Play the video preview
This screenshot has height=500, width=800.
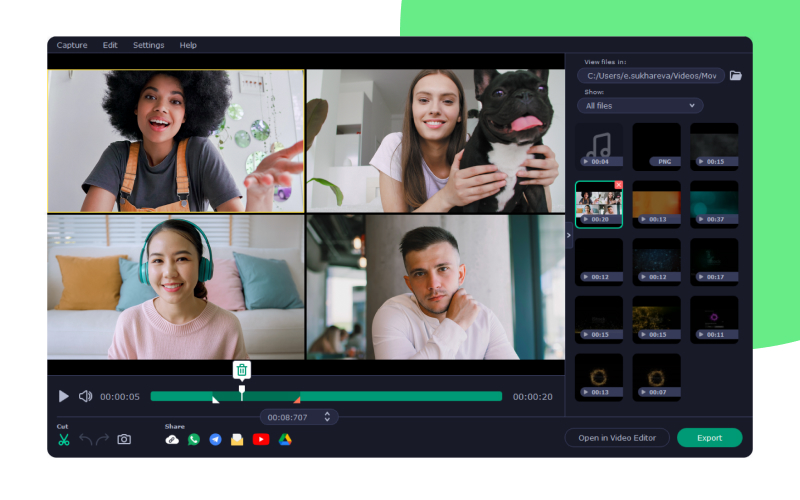(x=63, y=396)
